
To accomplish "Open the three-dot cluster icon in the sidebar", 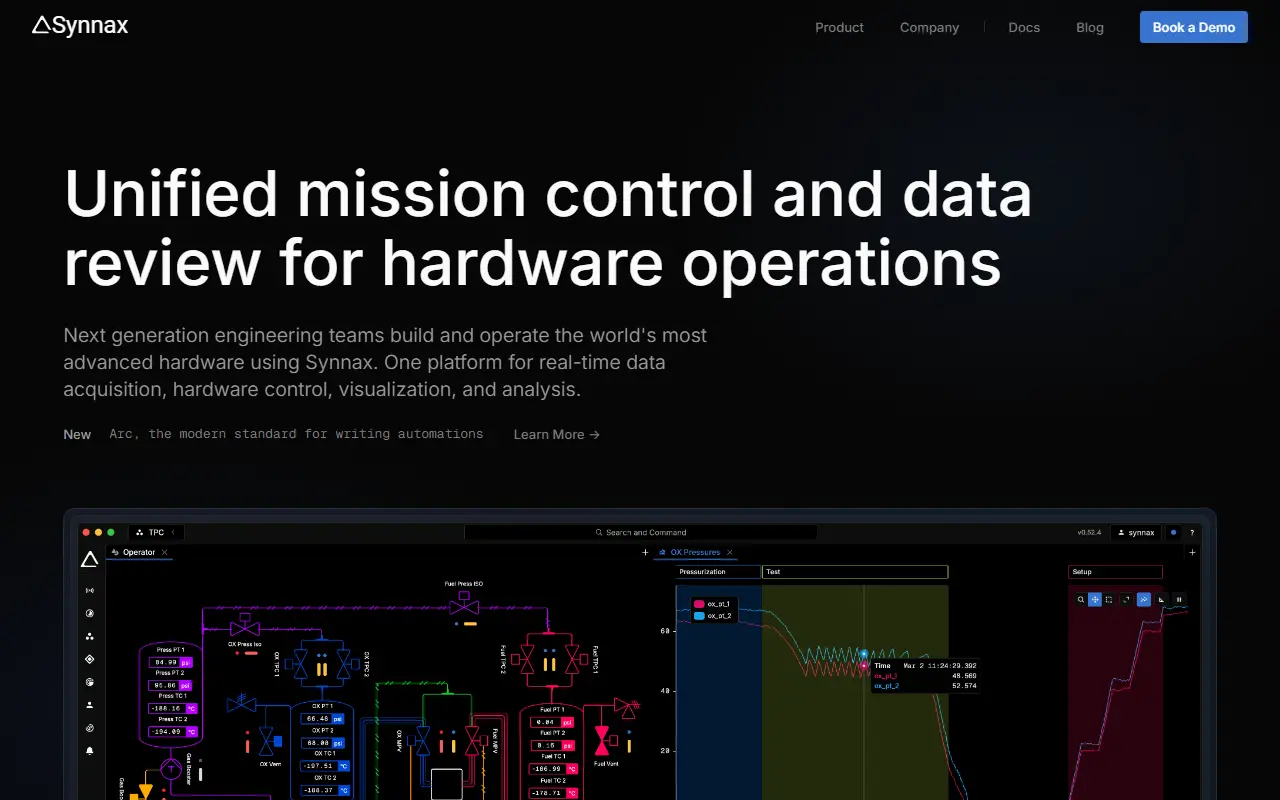I will point(90,636).
